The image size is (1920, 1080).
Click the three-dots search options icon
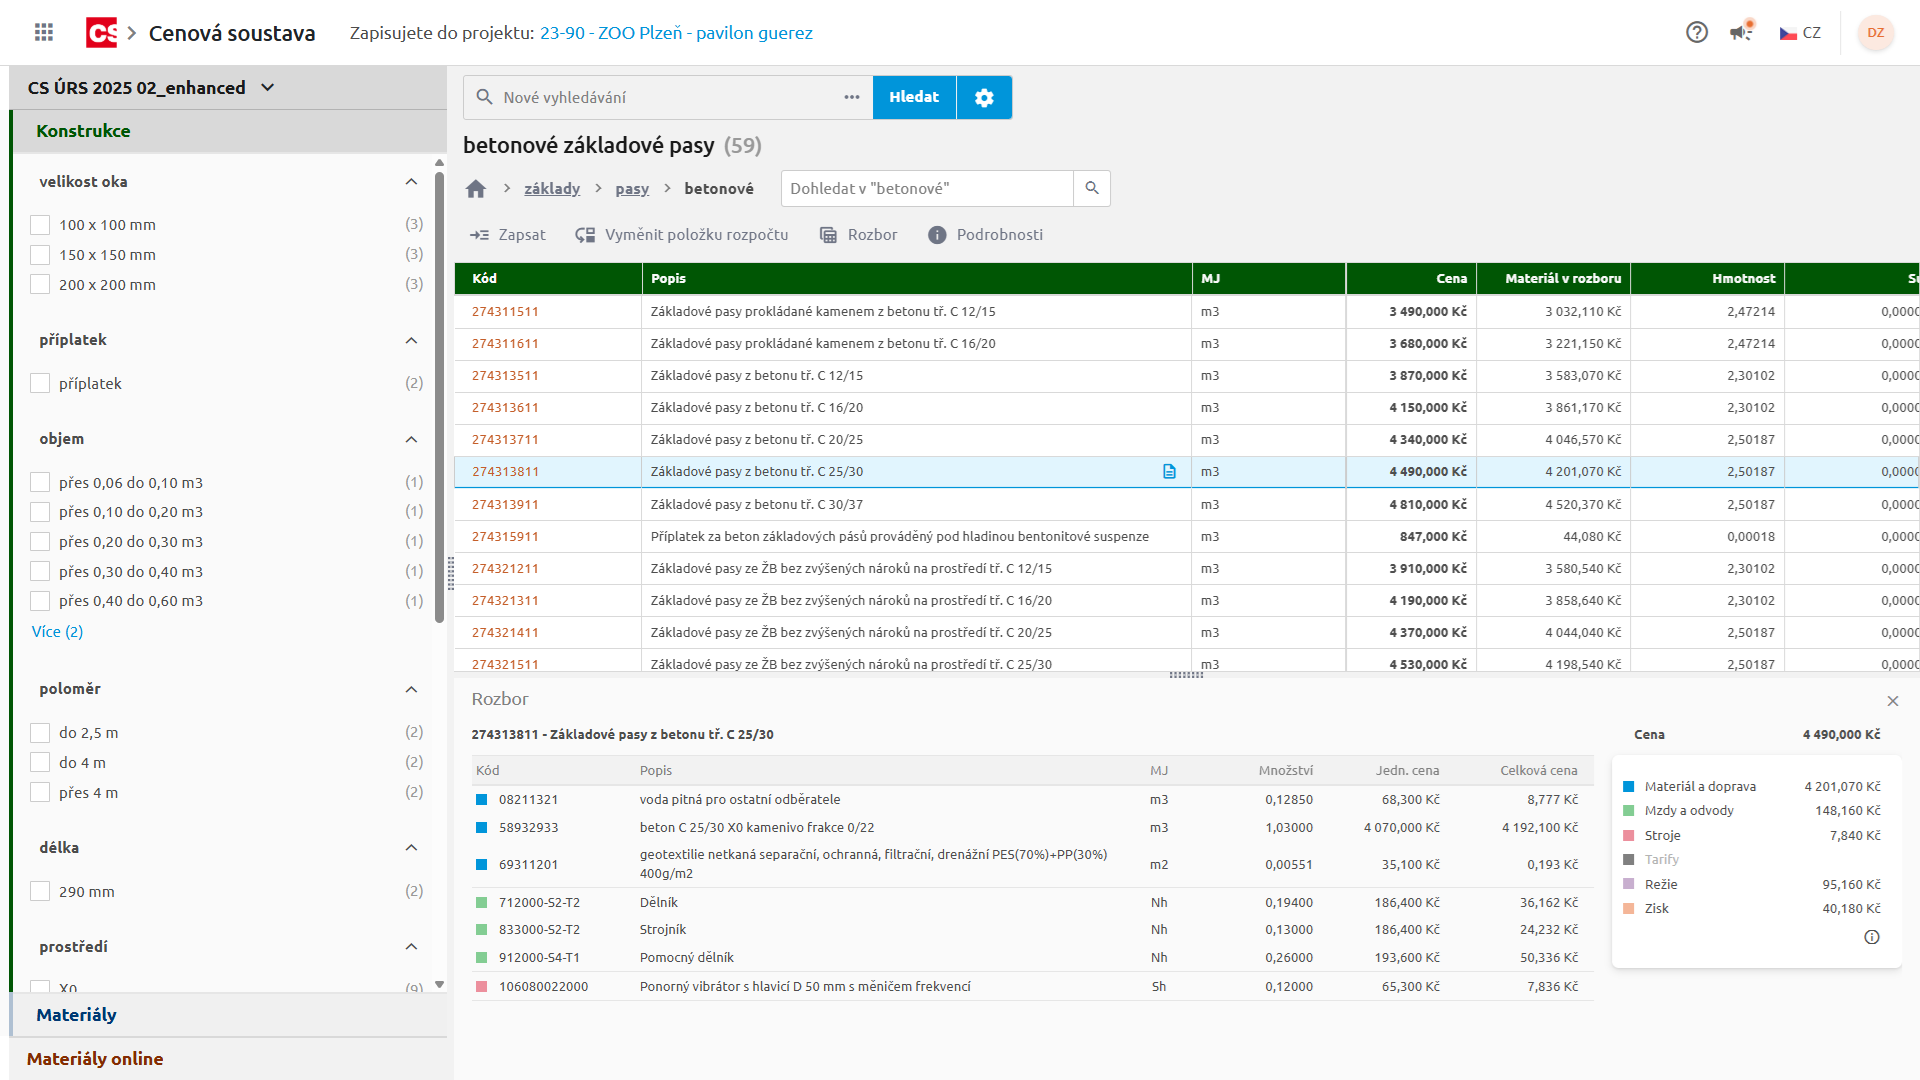point(852,98)
